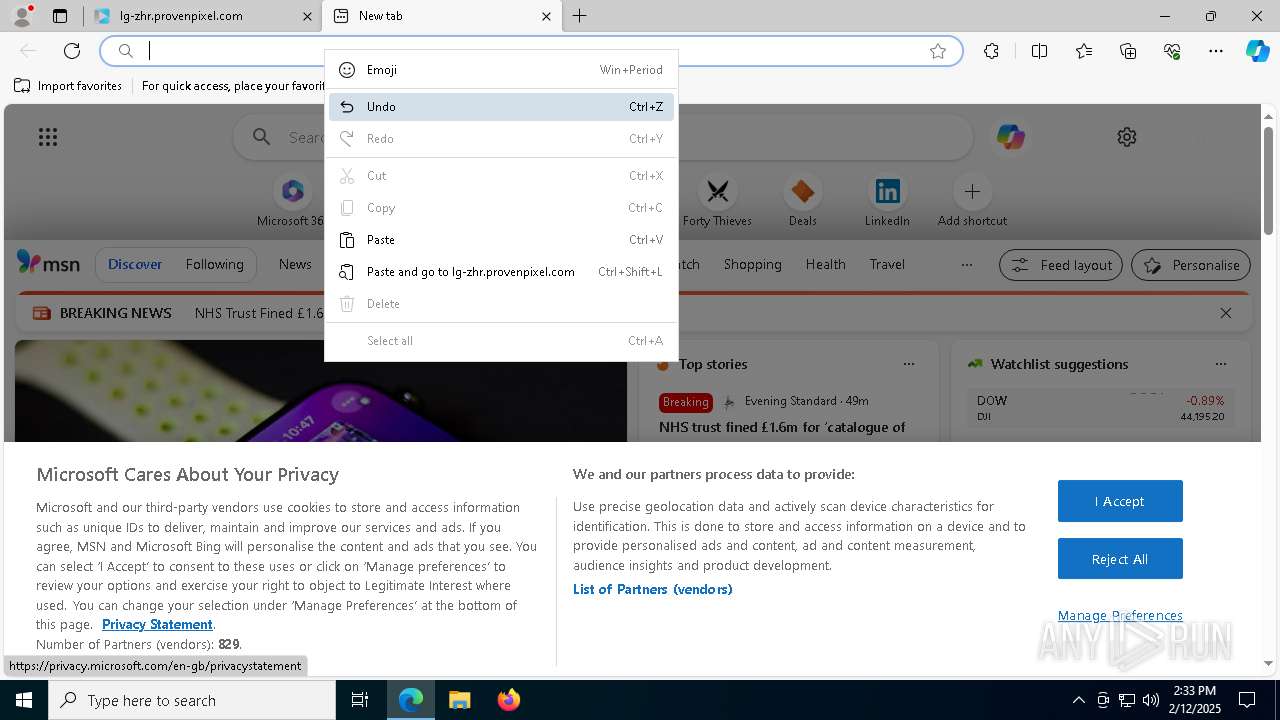
Task: Add this page to favorites star icon
Action: [938, 51]
